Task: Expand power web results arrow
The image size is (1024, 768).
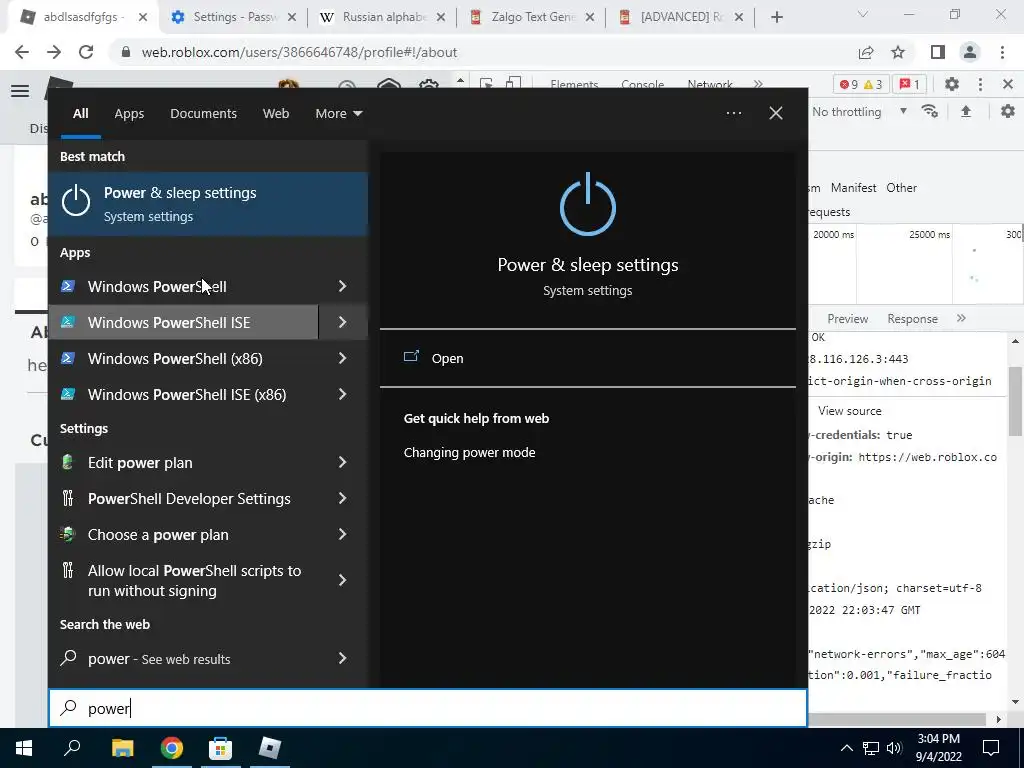Action: tap(342, 658)
